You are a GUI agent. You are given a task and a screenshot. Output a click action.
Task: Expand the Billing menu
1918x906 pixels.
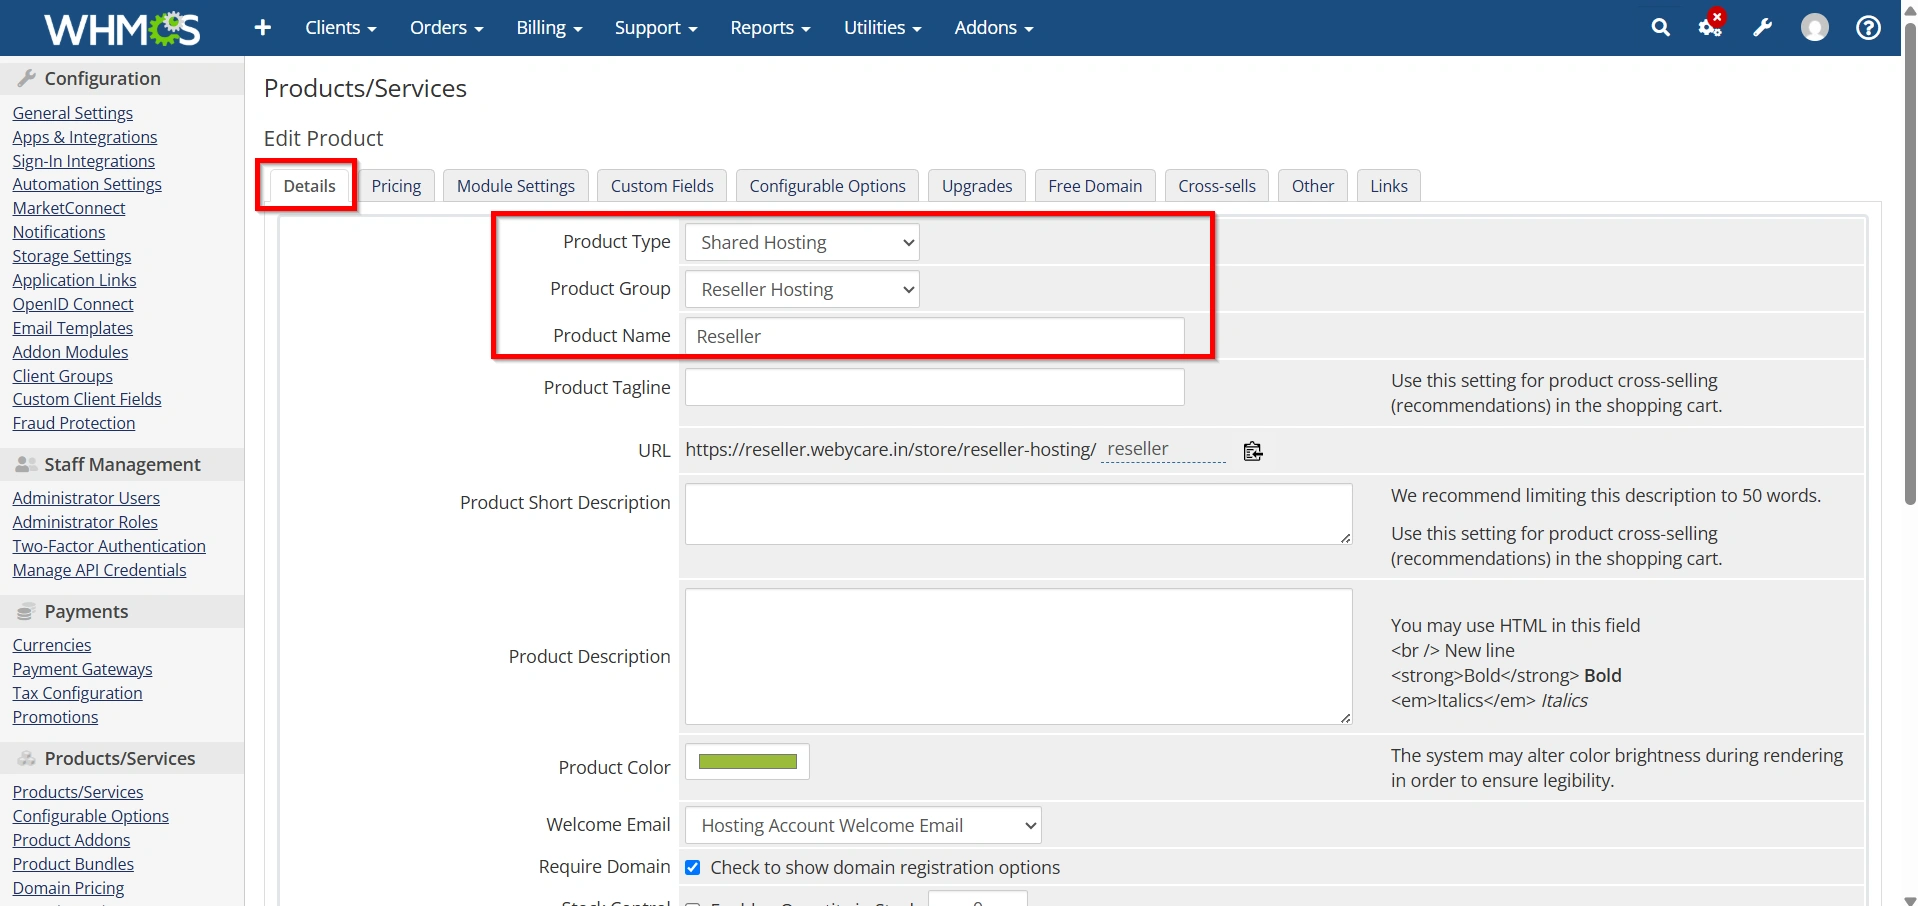coord(549,28)
